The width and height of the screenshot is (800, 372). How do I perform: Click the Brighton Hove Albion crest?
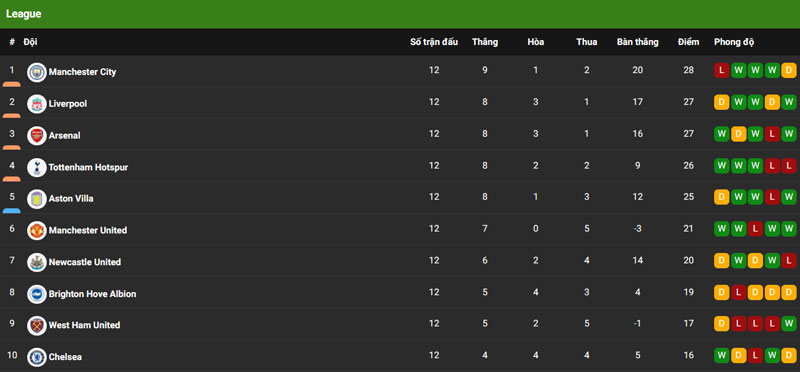(x=37, y=294)
